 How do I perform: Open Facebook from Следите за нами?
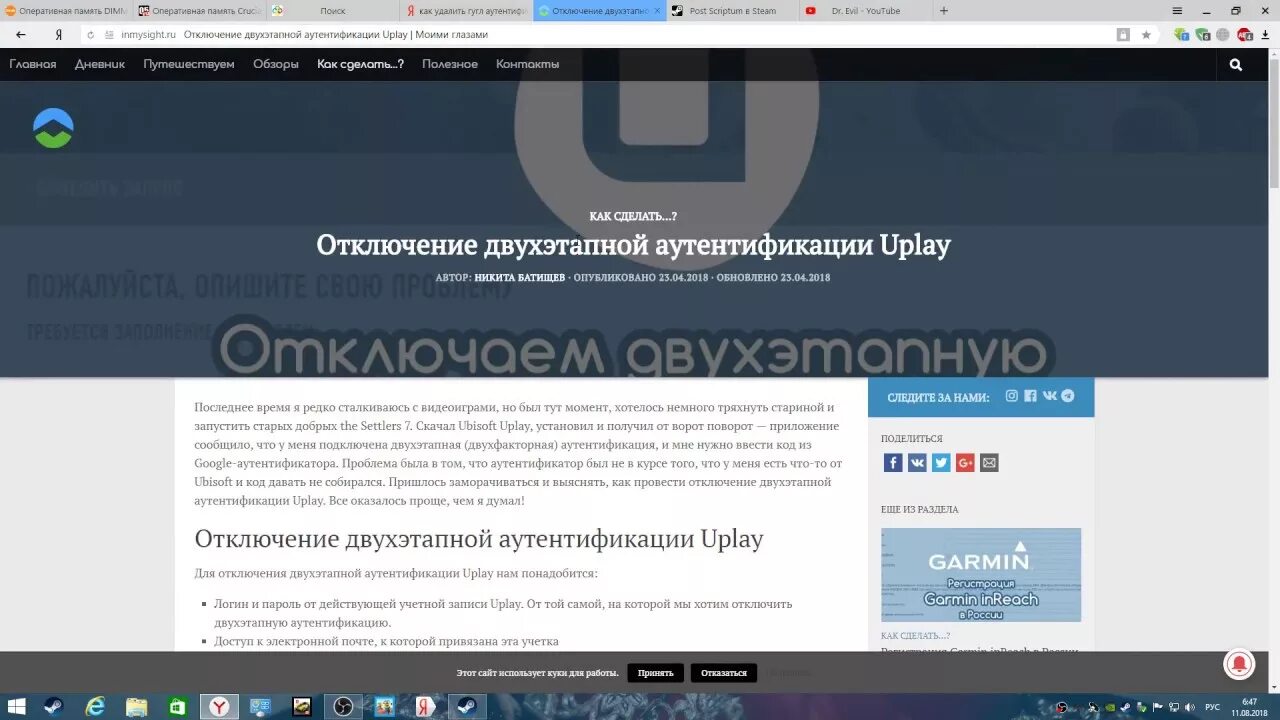click(x=1030, y=396)
